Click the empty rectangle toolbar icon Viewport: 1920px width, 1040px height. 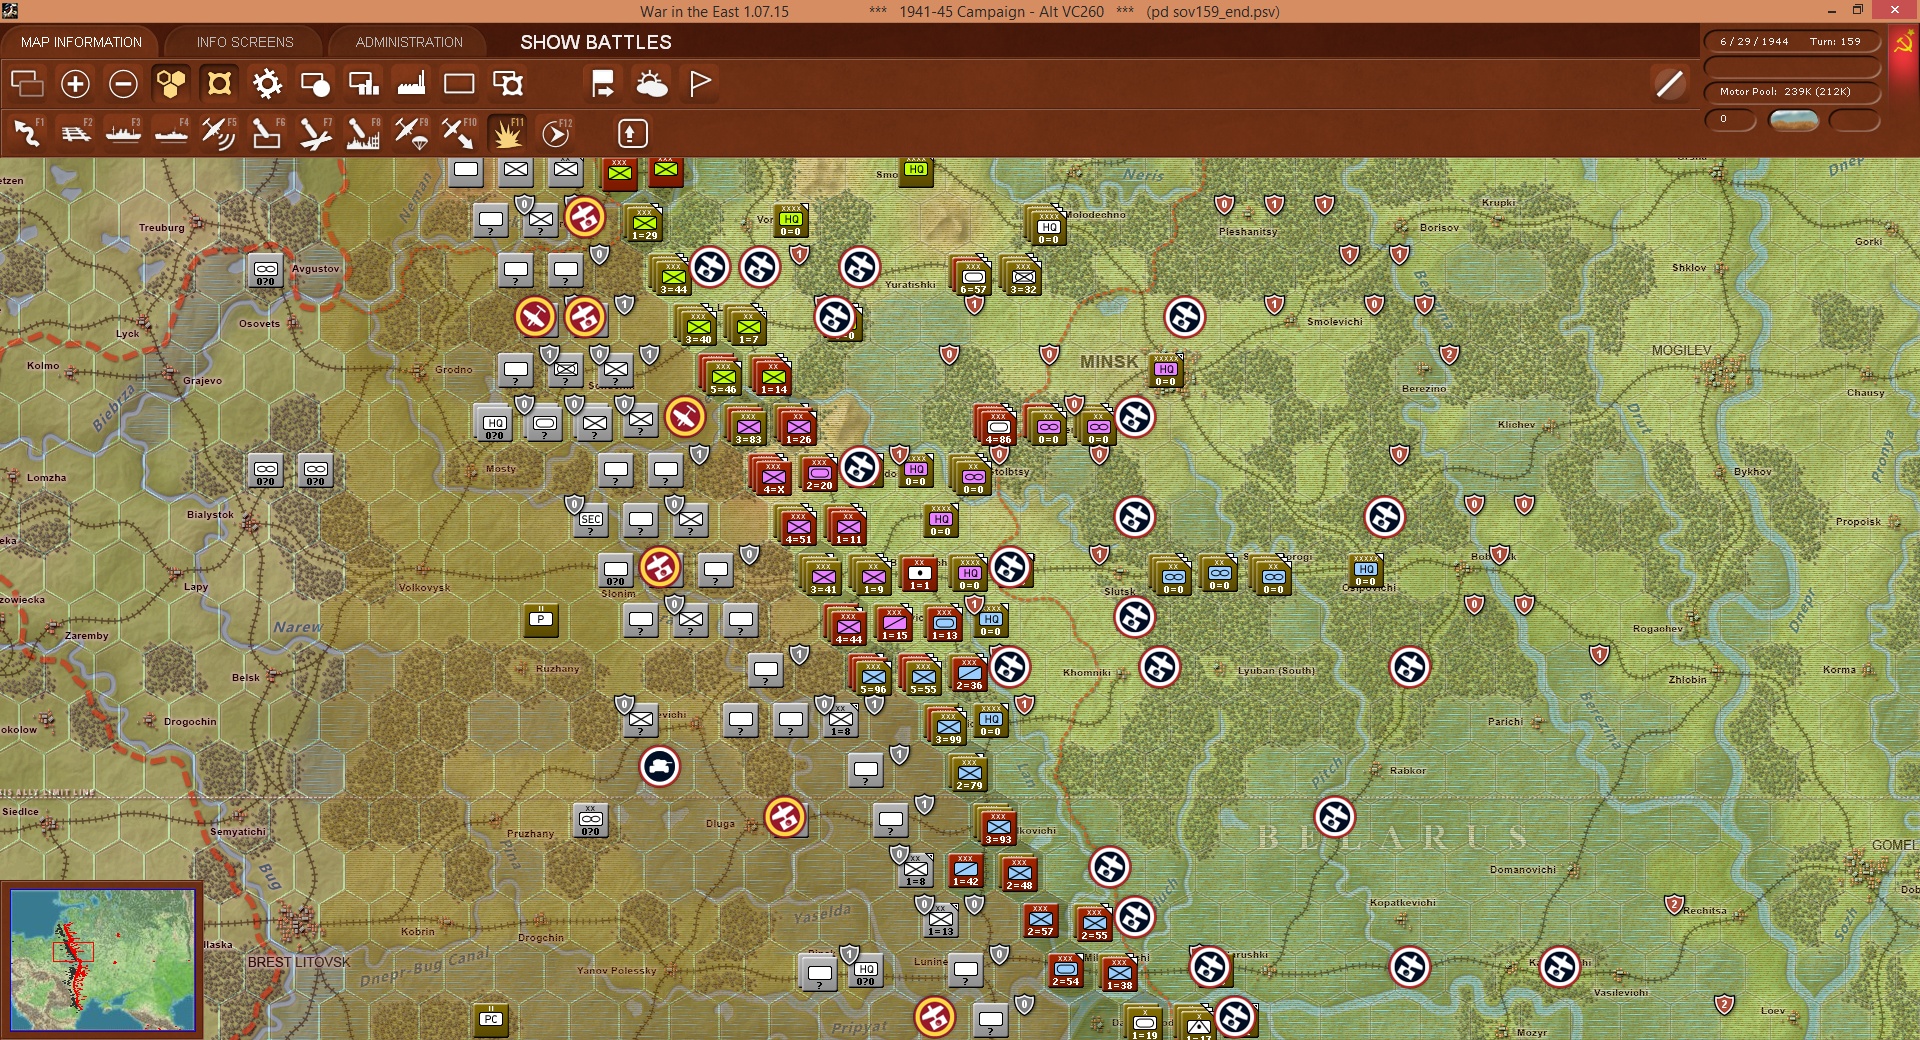(x=459, y=84)
